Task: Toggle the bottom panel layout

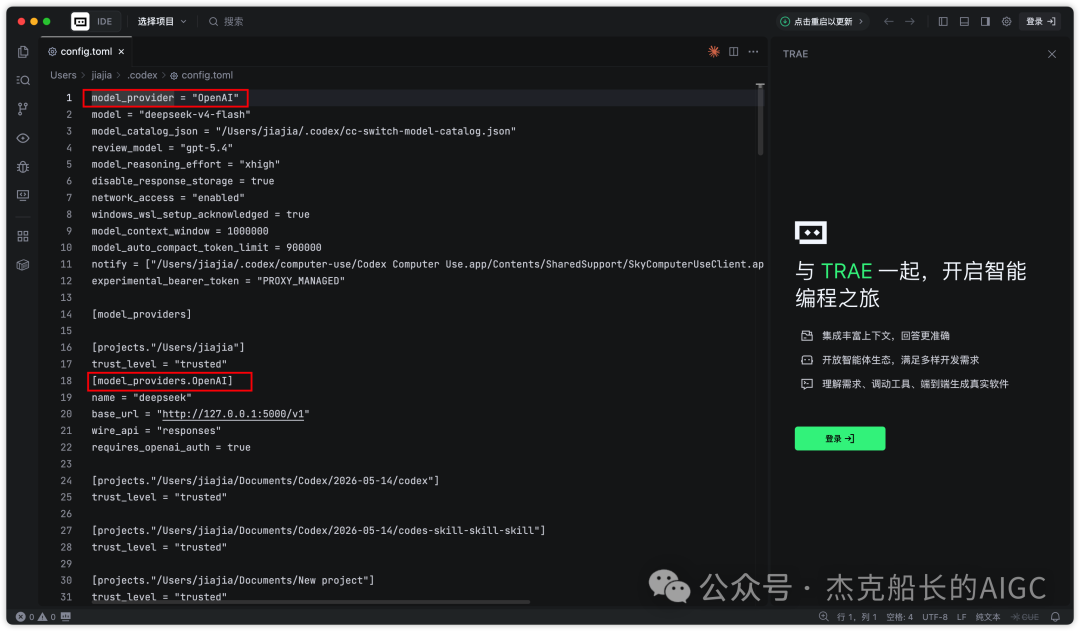Action: tap(964, 21)
